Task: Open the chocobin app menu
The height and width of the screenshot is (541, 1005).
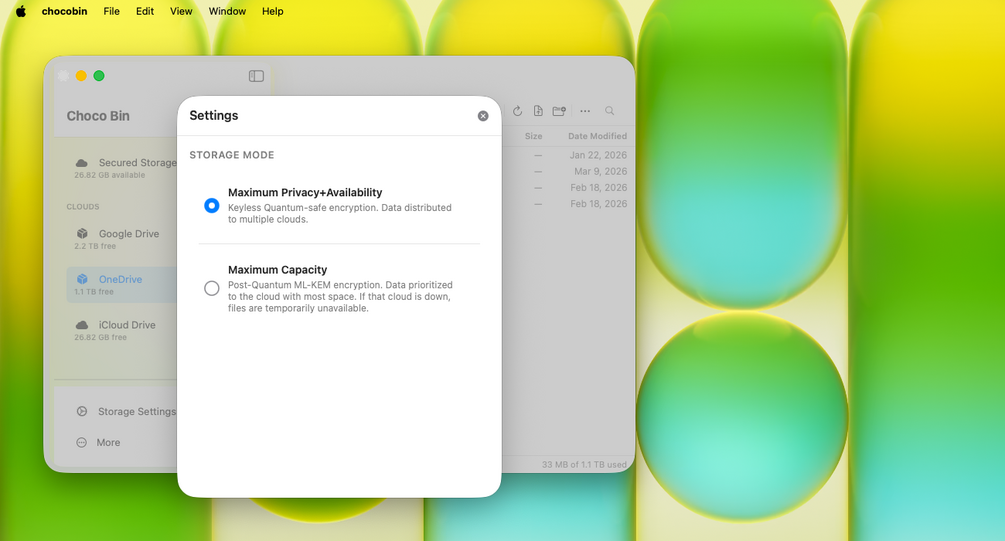Action: click(x=64, y=11)
